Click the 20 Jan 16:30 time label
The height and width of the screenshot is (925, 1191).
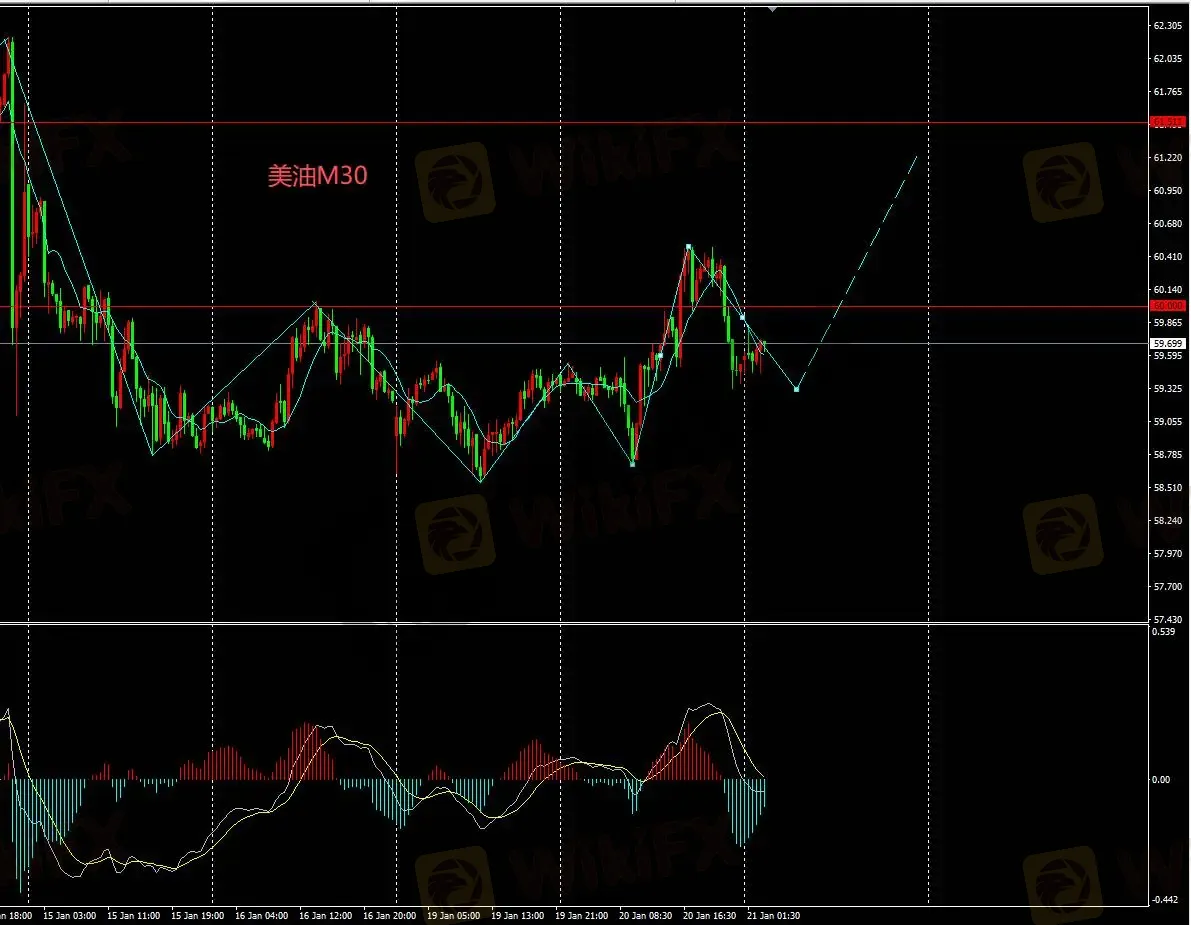[x=709, y=916]
